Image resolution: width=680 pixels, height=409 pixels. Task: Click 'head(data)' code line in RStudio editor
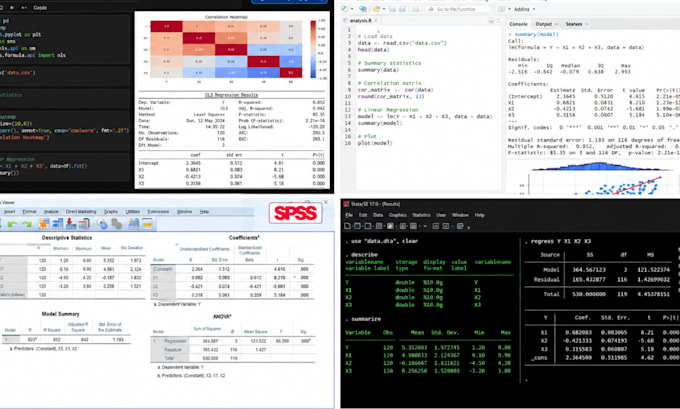click(373, 50)
